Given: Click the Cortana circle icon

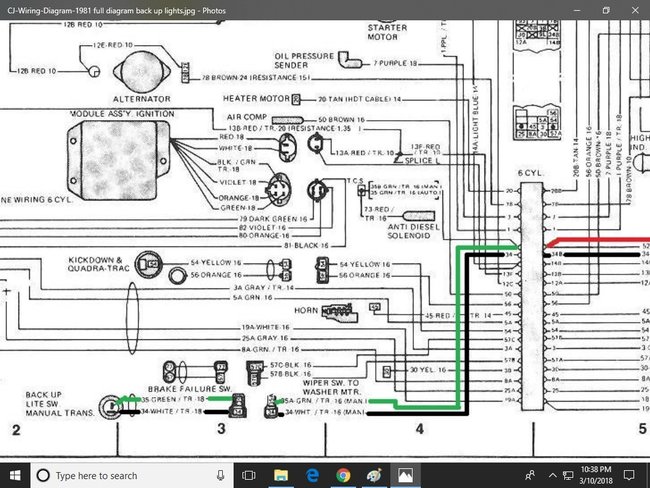Looking at the screenshot, I should [x=43, y=475].
